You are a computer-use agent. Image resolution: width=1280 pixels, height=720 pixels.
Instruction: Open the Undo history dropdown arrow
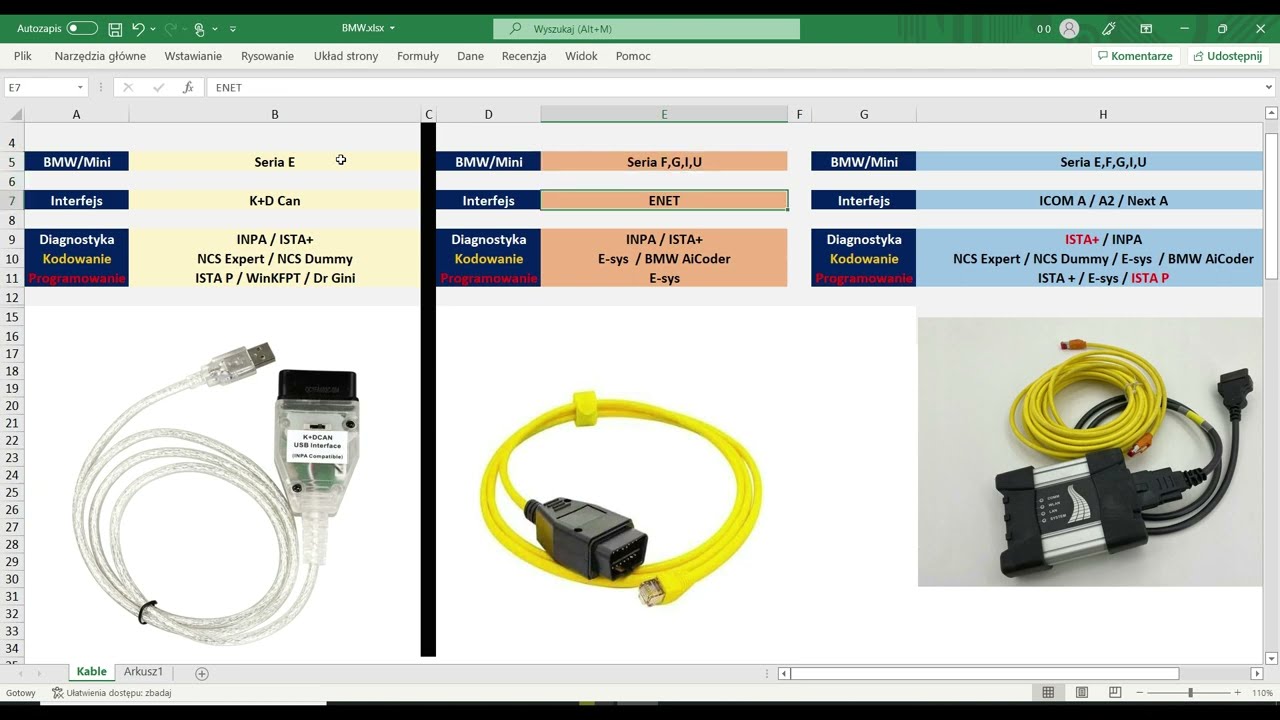click(152, 29)
